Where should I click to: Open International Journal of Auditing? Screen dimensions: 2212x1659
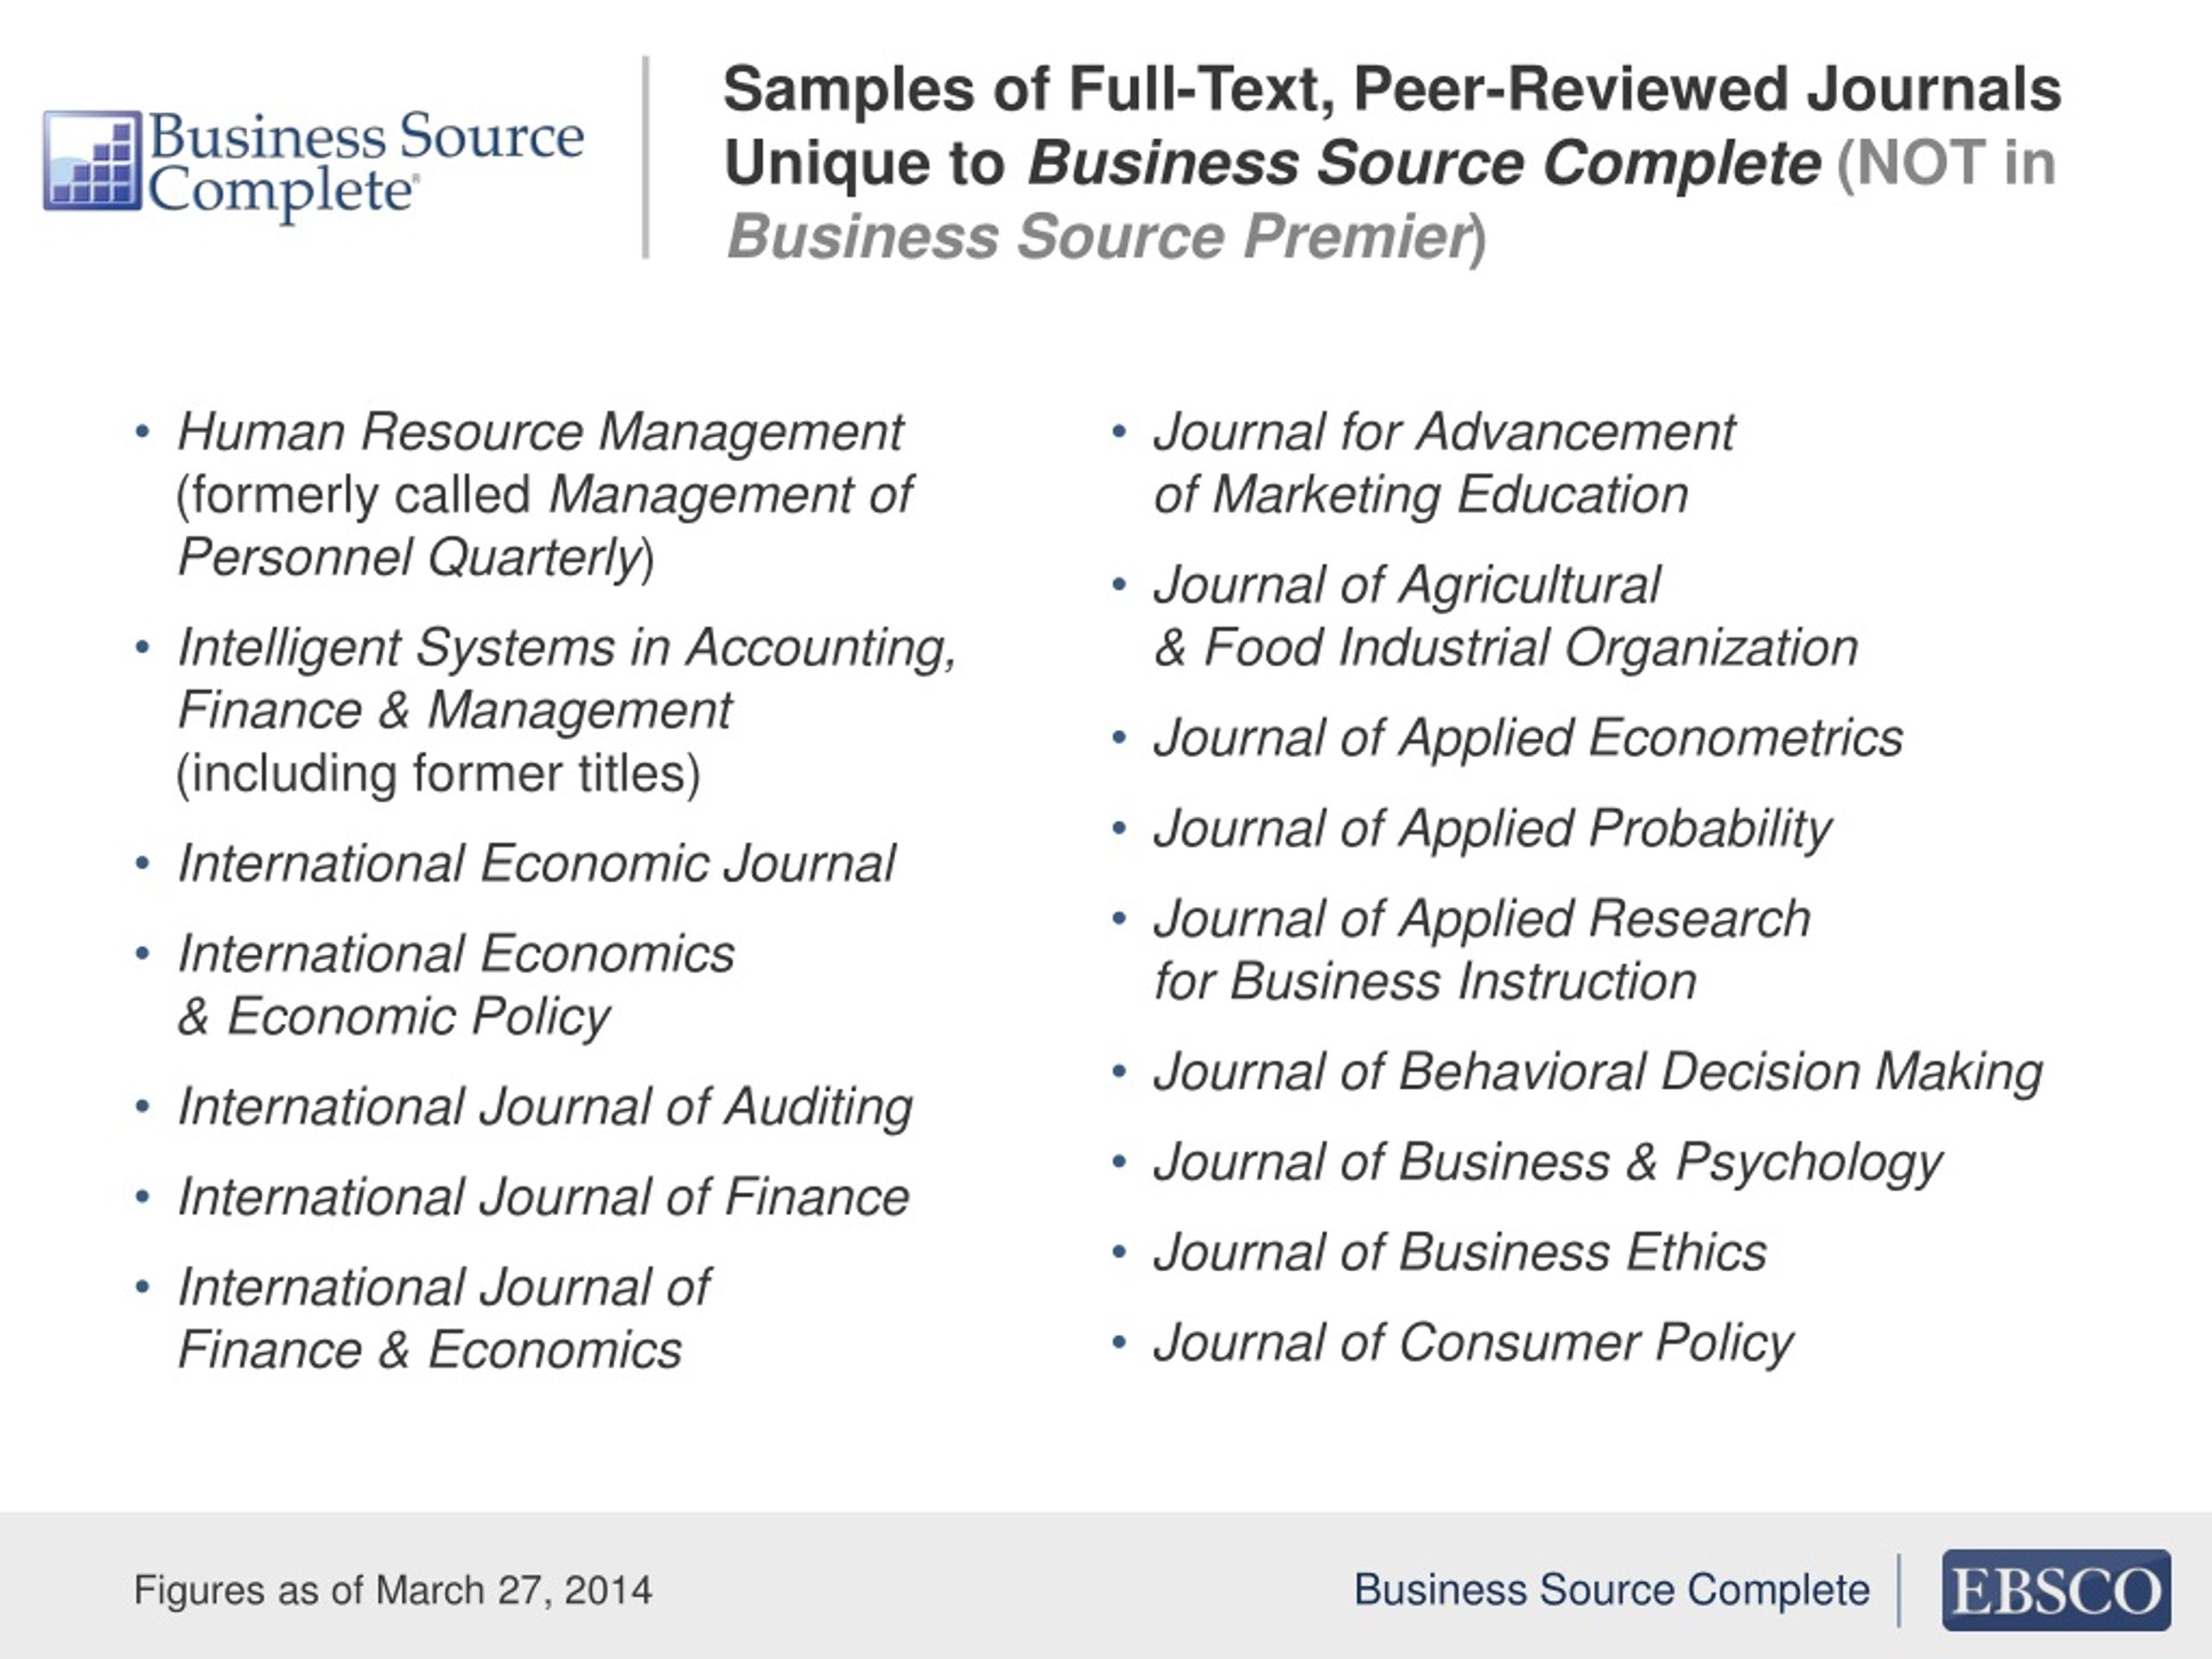coord(545,1107)
